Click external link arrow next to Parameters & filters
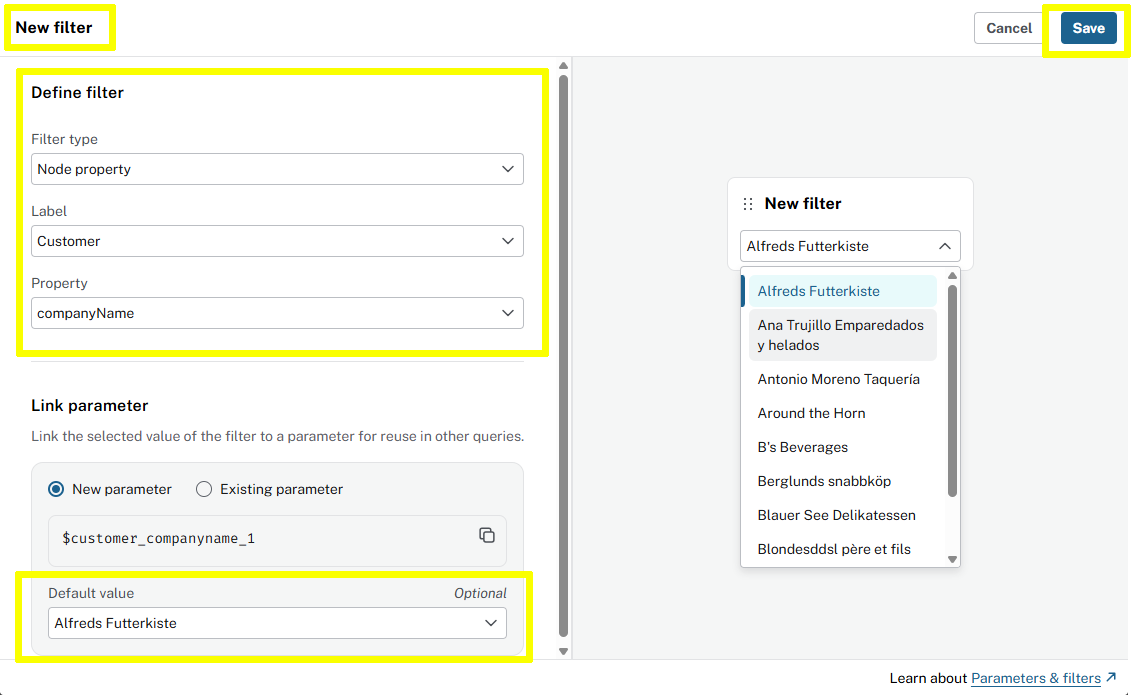Screen dimensions: 1135x695 coord(1111,678)
